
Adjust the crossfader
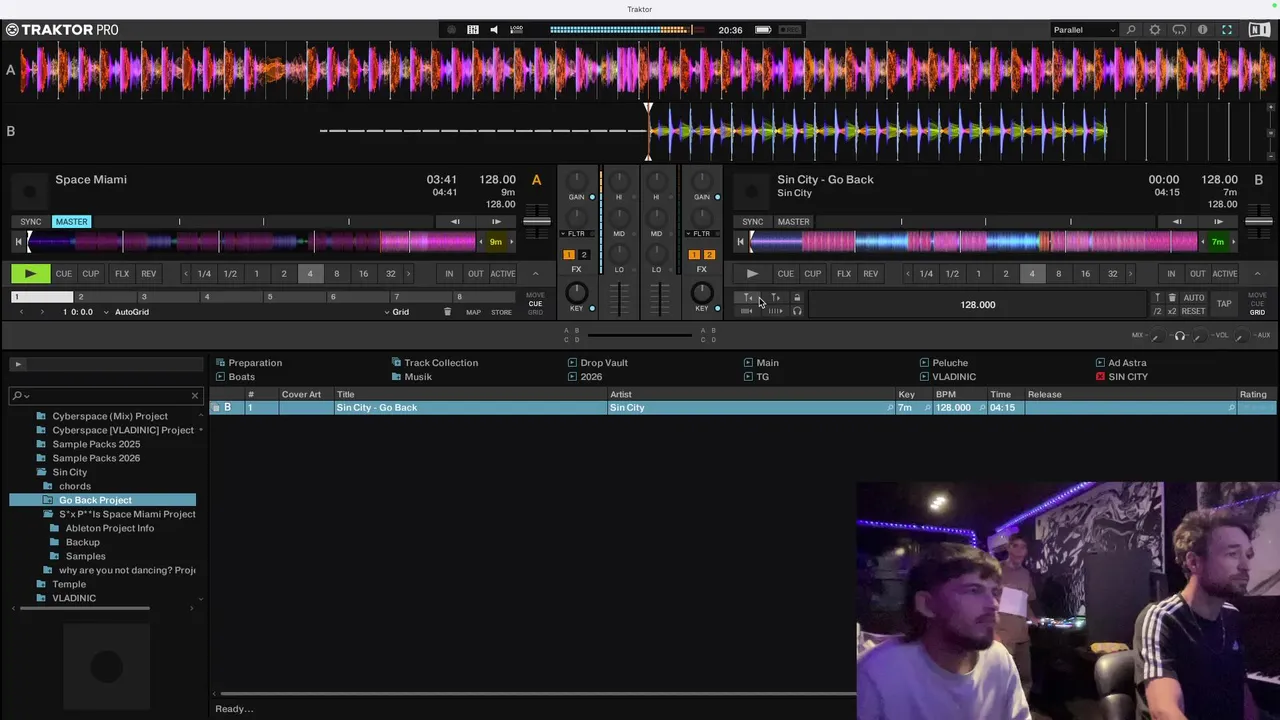pyautogui.click(x=639, y=335)
